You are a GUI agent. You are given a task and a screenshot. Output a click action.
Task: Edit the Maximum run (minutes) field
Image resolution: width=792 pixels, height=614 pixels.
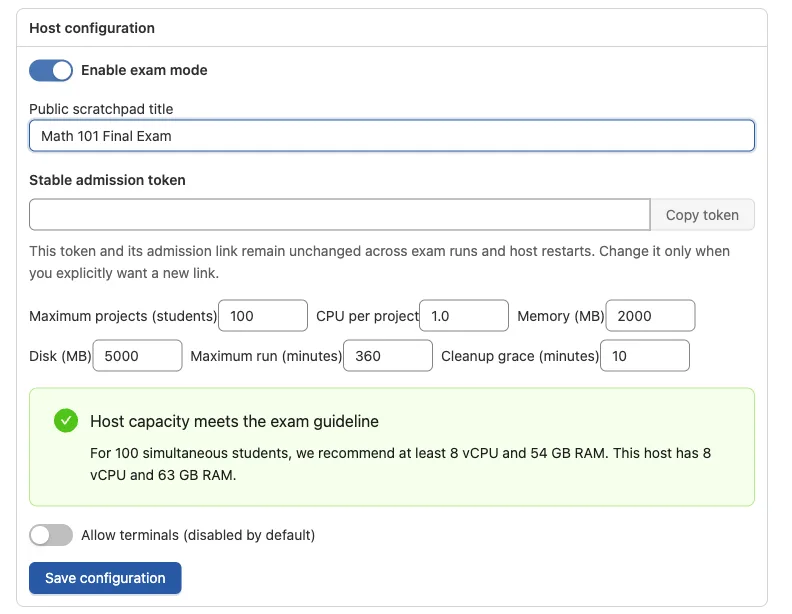[388, 355]
